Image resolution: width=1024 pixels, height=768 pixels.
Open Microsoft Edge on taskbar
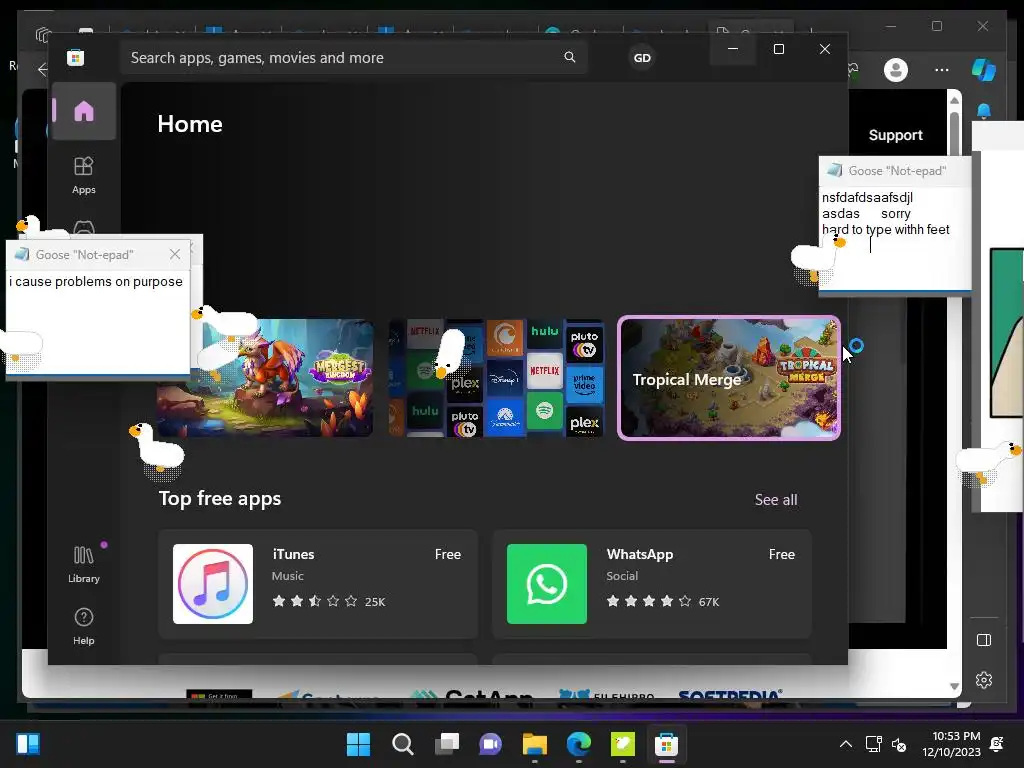579,744
